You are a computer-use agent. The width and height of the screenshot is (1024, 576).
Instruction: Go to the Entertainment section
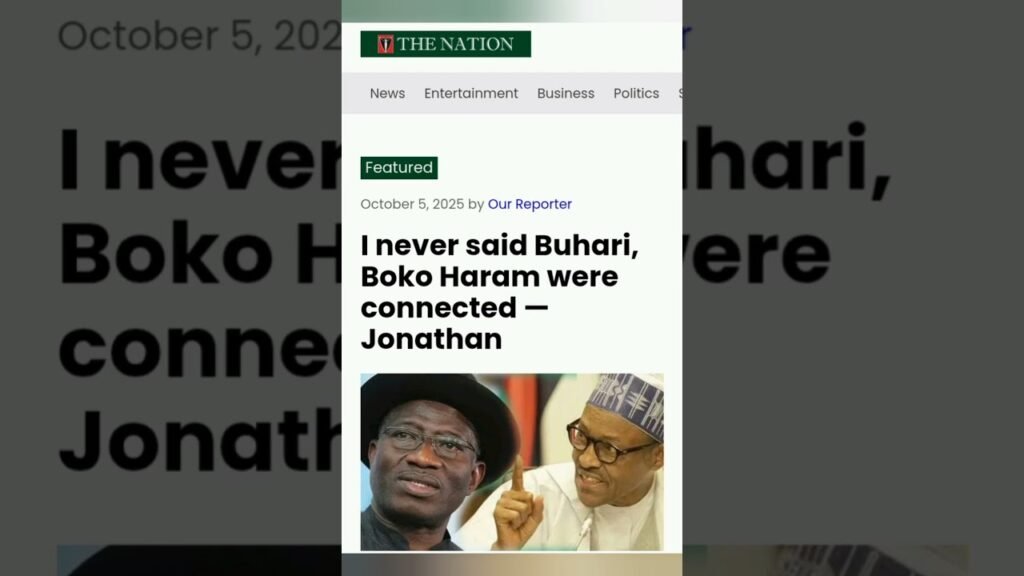point(471,93)
